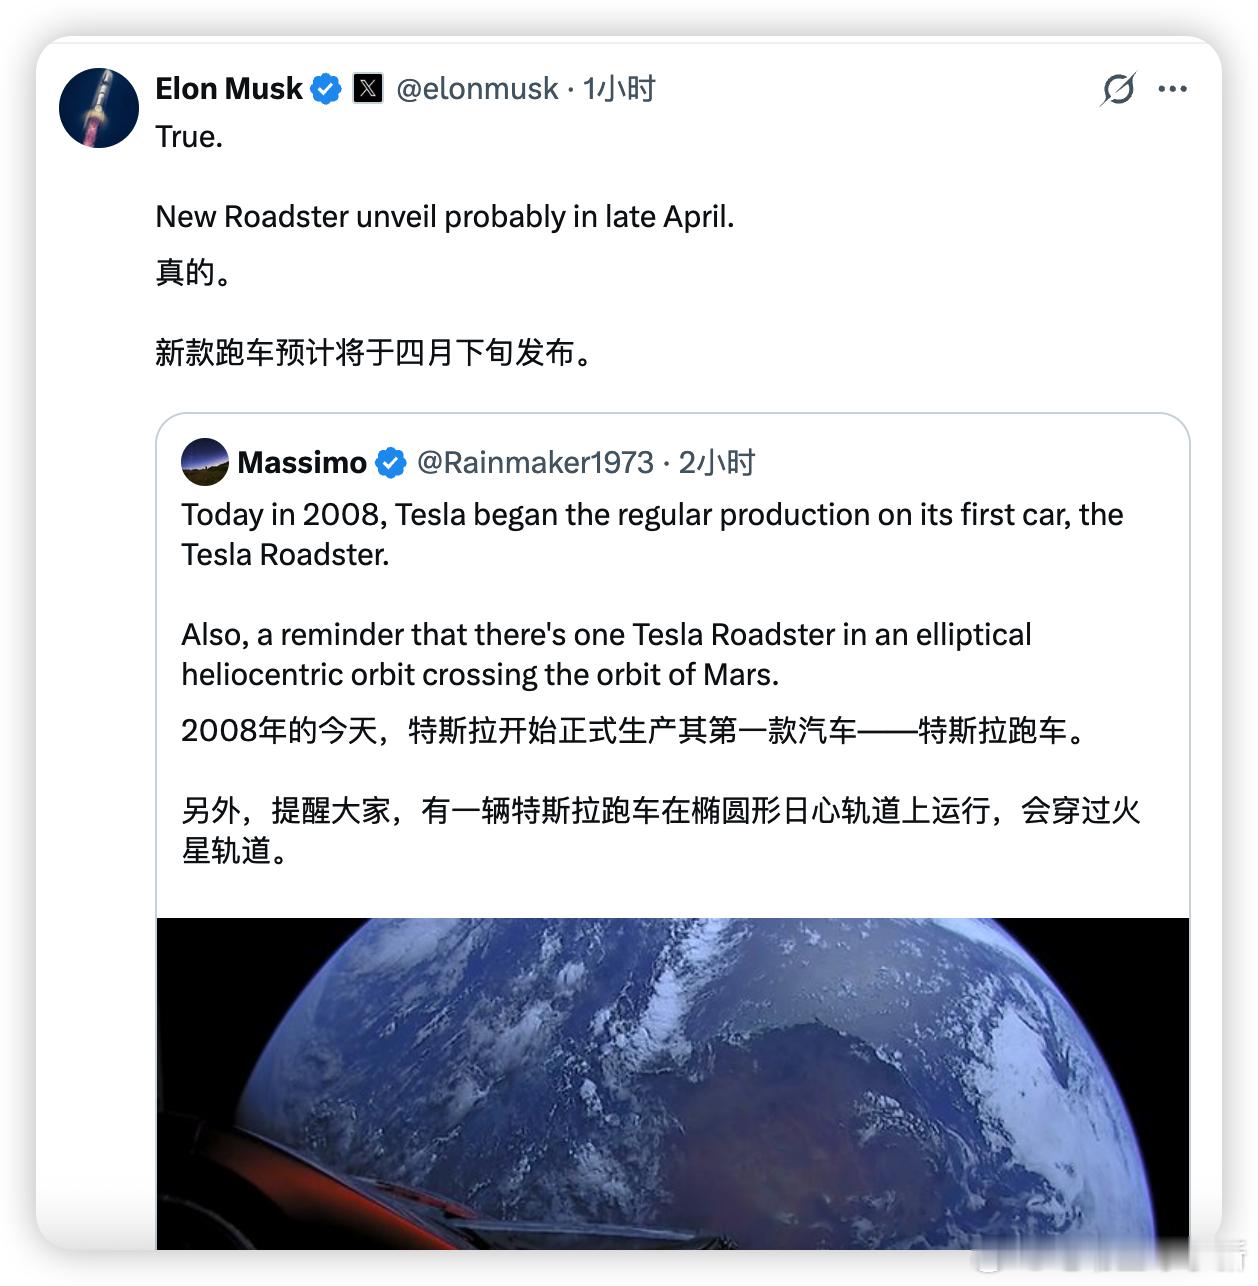The width and height of the screenshot is (1258, 1286).
Task: Click the 2小时 timestamp on Massimo's post
Action: (x=717, y=463)
